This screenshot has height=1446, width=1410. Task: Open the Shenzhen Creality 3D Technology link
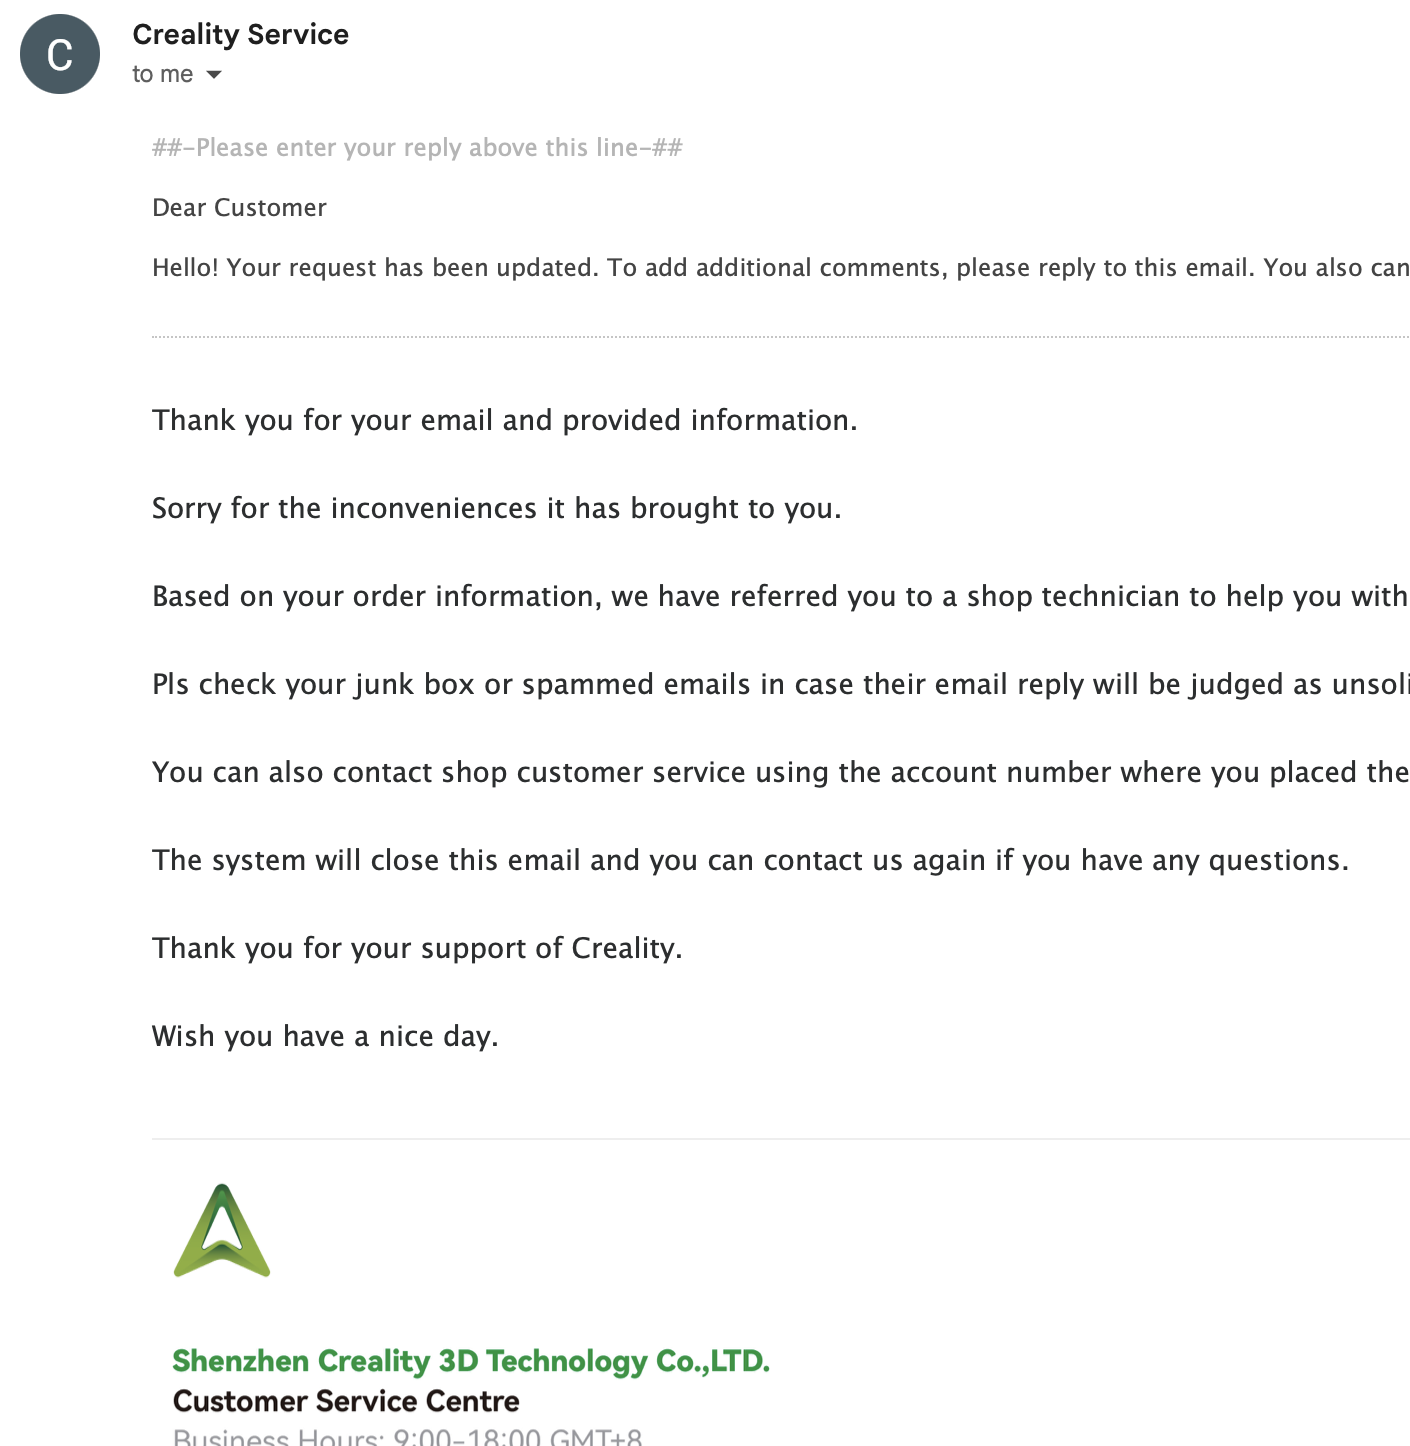(x=471, y=1361)
